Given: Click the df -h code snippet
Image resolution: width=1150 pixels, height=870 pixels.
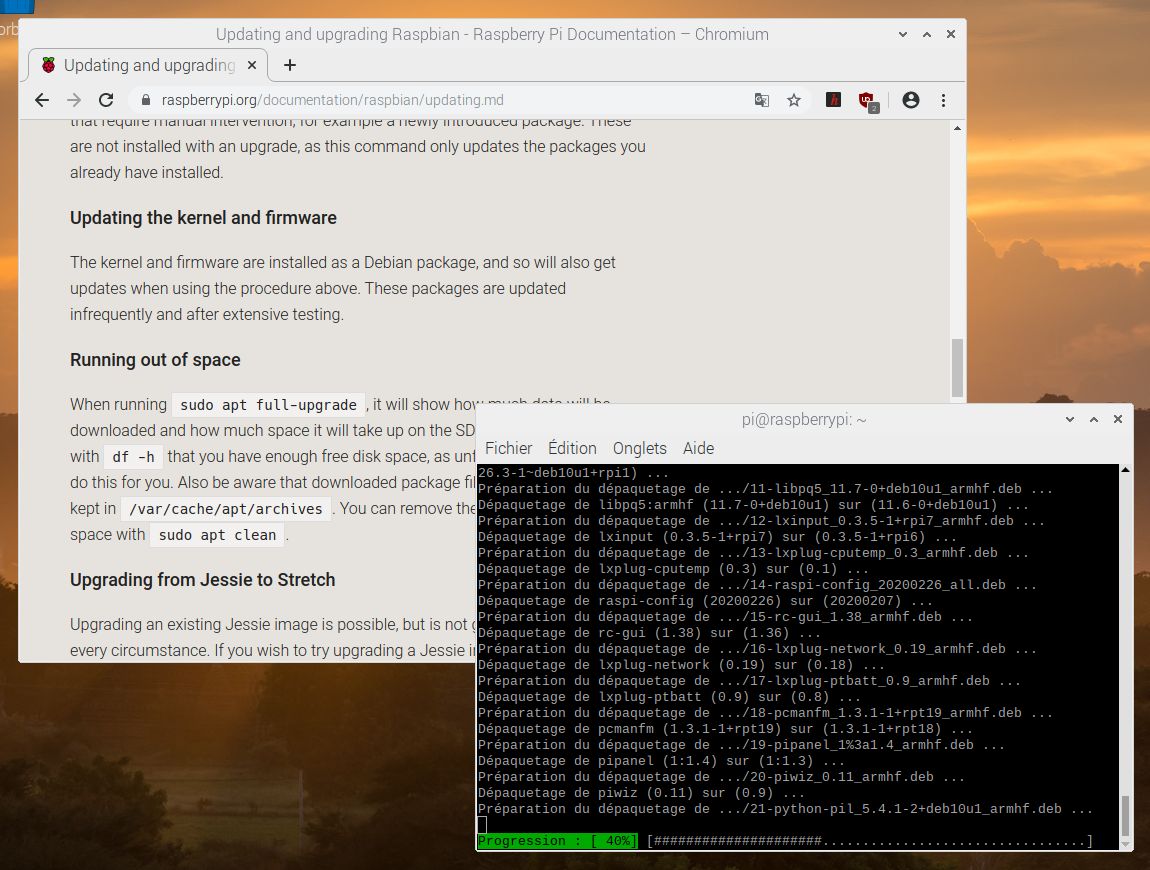Looking at the screenshot, I should [x=133, y=457].
